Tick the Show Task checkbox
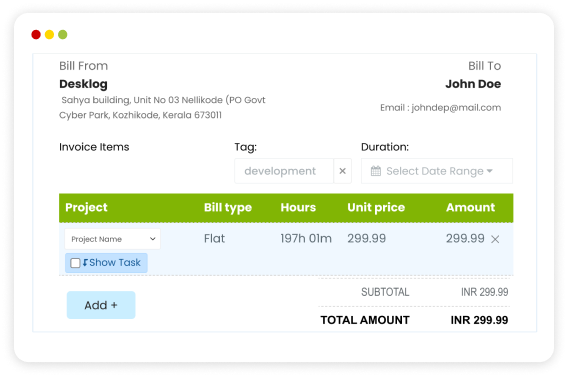The height and width of the screenshot is (378, 568). (75, 263)
